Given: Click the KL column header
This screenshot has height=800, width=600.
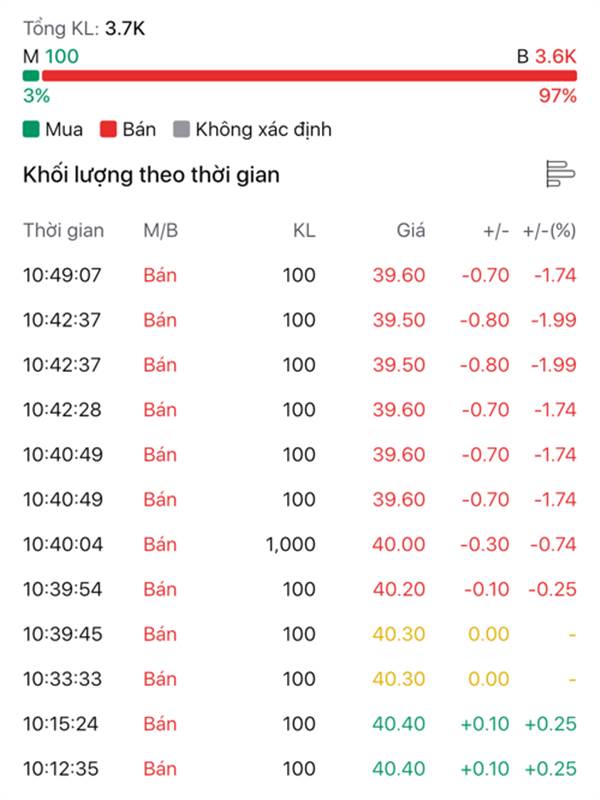Looking at the screenshot, I should pos(303,231).
